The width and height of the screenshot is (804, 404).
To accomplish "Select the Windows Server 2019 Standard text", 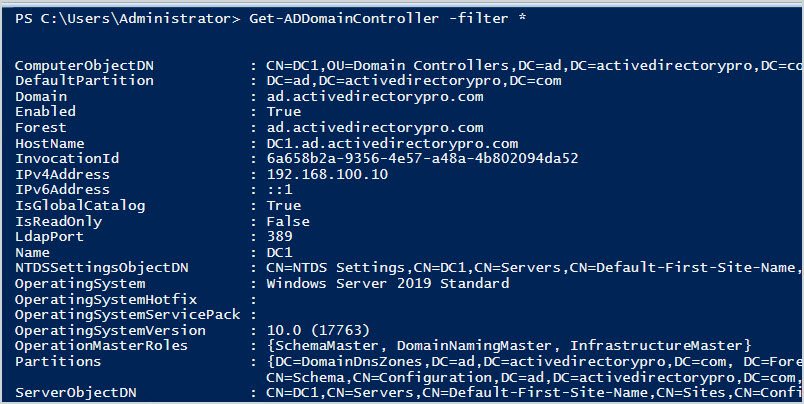I will pos(388,284).
